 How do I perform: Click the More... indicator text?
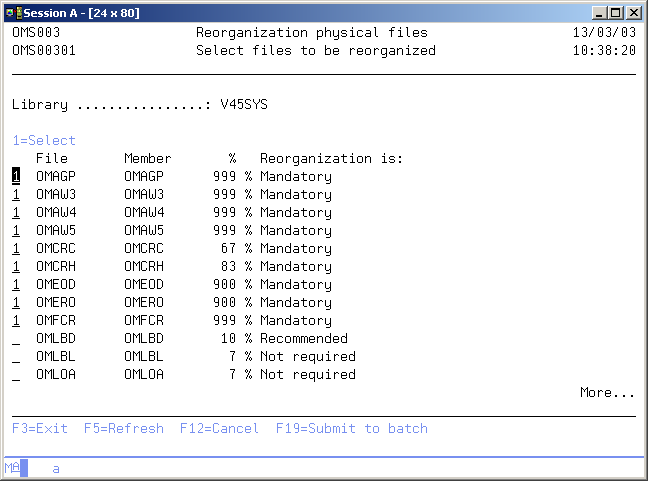[x=607, y=393]
